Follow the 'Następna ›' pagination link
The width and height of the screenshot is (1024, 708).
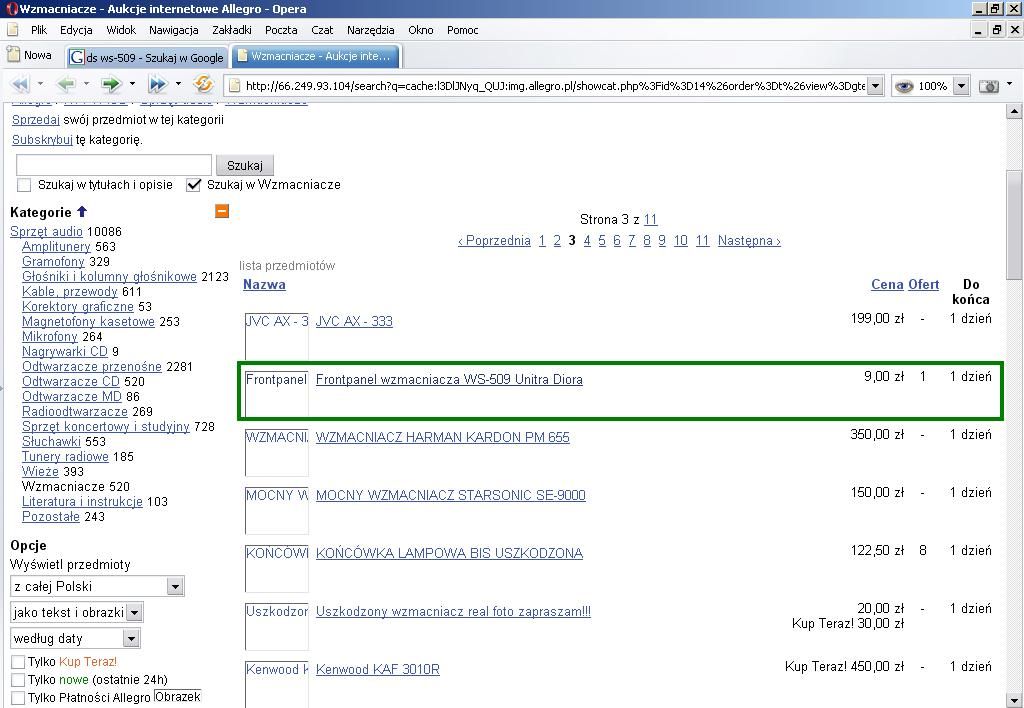pyautogui.click(x=749, y=240)
